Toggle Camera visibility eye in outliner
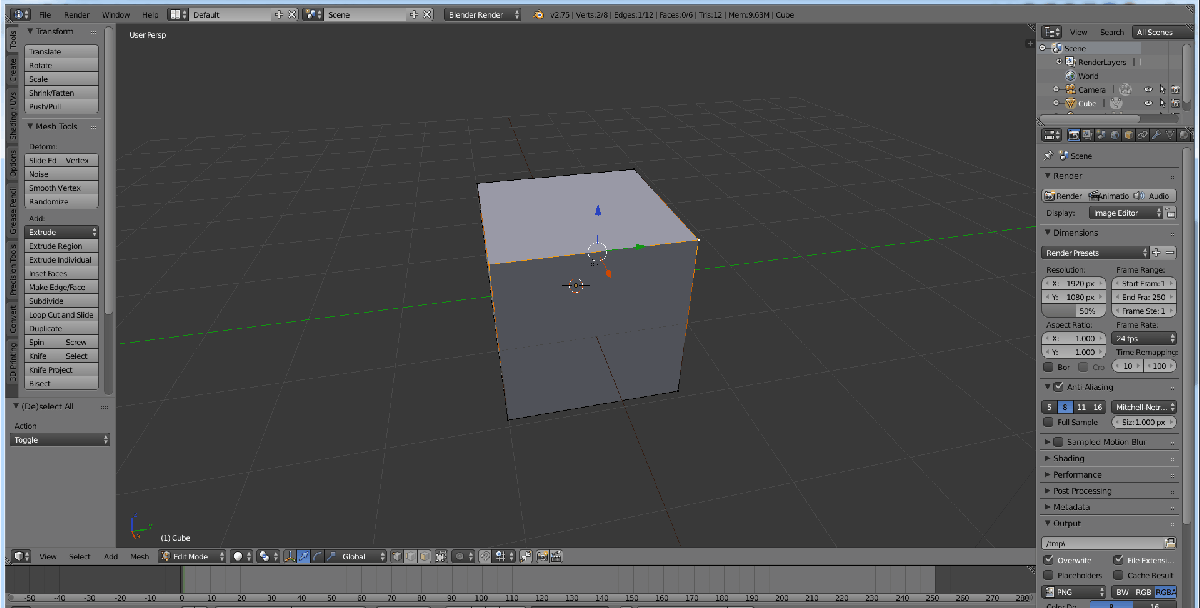This screenshot has width=1200, height=608. pyautogui.click(x=1148, y=90)
